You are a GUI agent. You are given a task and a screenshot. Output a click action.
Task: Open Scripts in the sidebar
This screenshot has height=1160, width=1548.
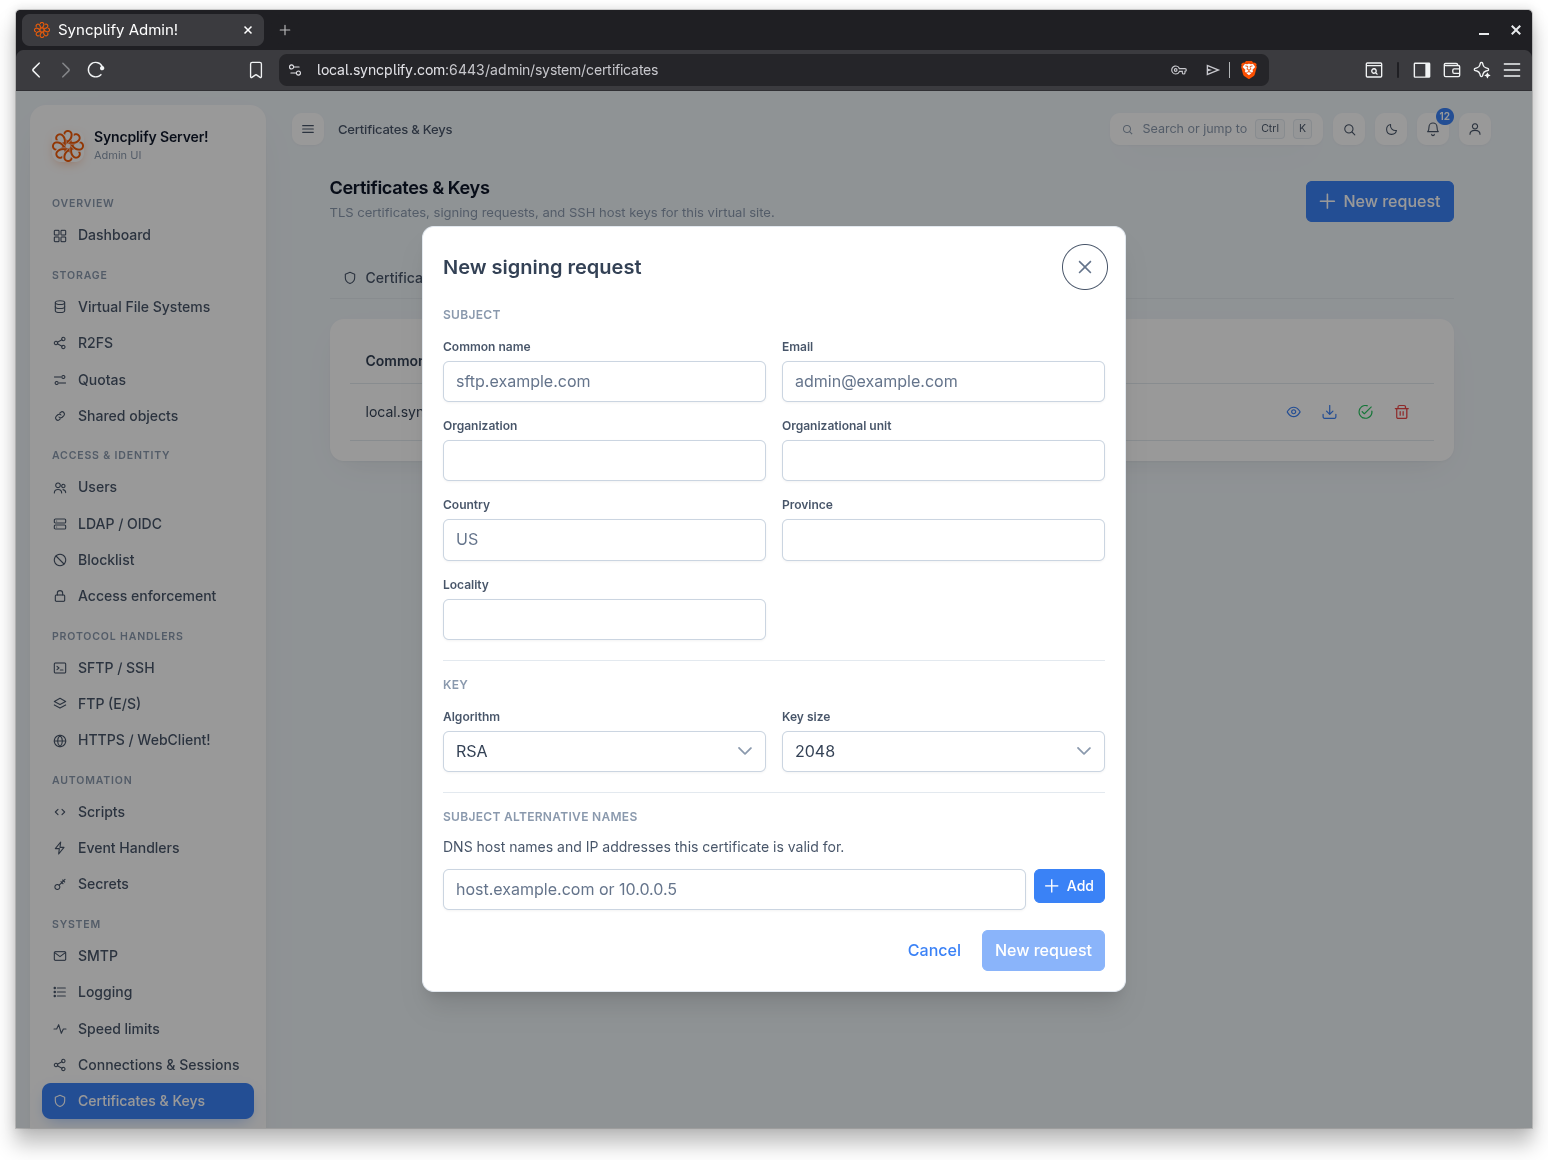[148, 812]
